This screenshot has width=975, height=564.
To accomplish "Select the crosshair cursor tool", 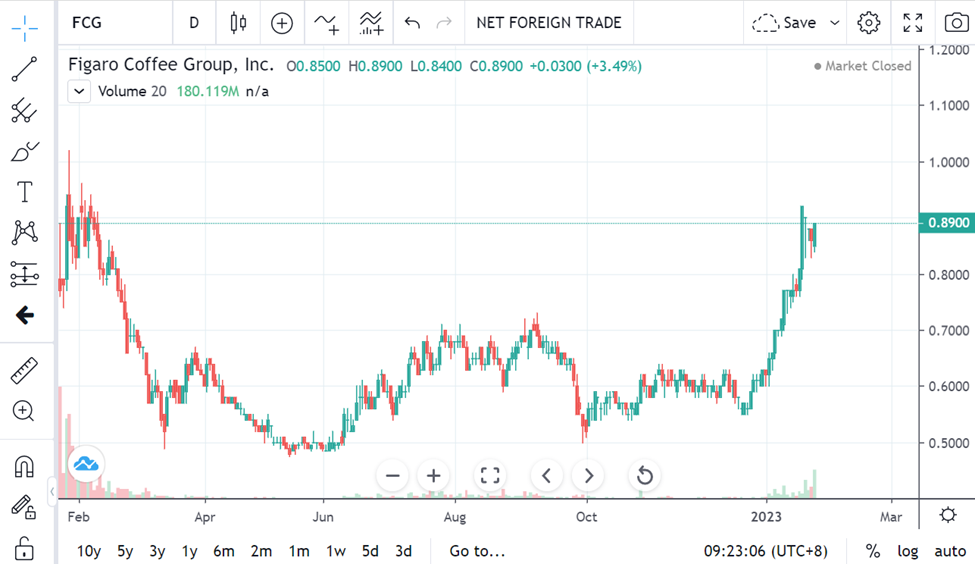I will coord(24,29).
